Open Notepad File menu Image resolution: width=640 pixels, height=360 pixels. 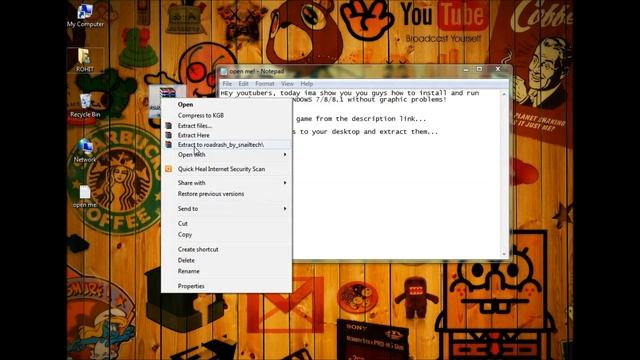click(227, 84)
